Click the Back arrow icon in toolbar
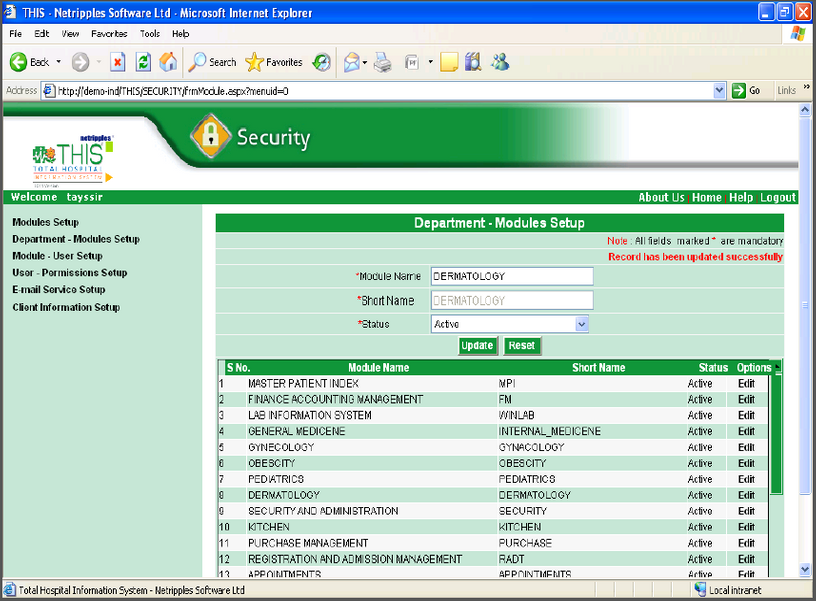816x601 pixels. pos(19,62)
